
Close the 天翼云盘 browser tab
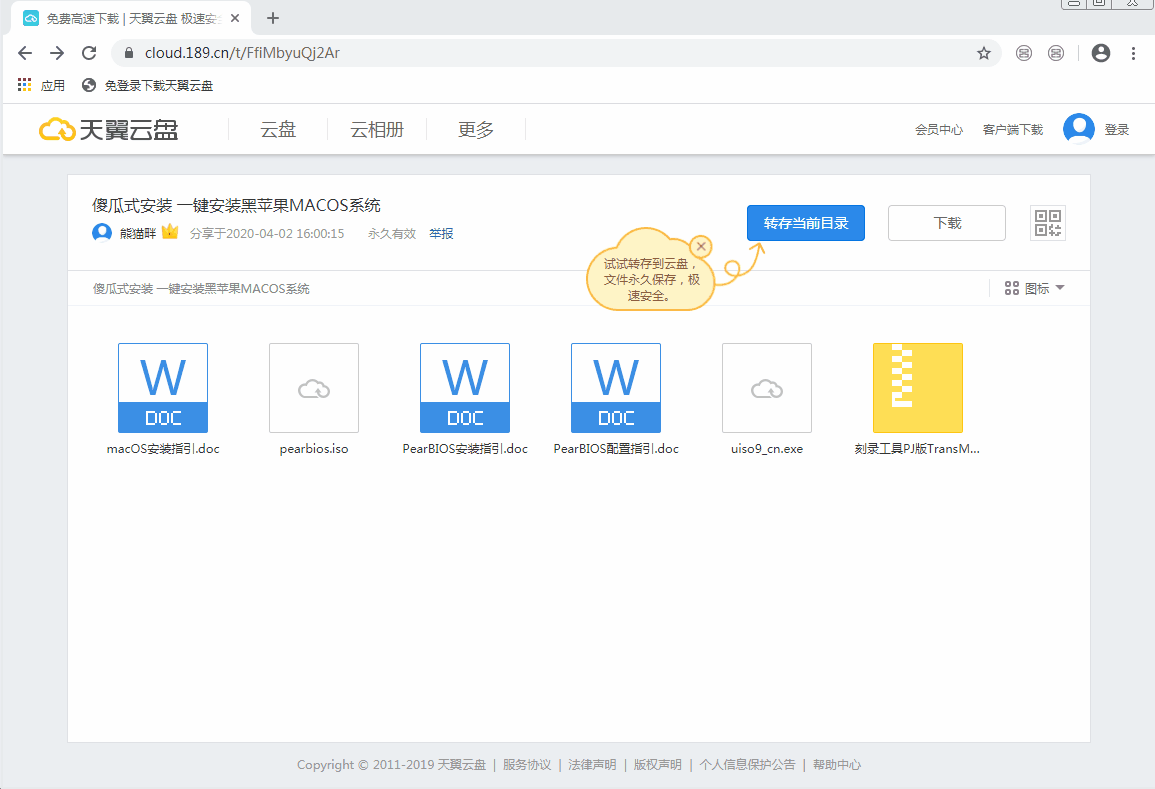(235, 18)
